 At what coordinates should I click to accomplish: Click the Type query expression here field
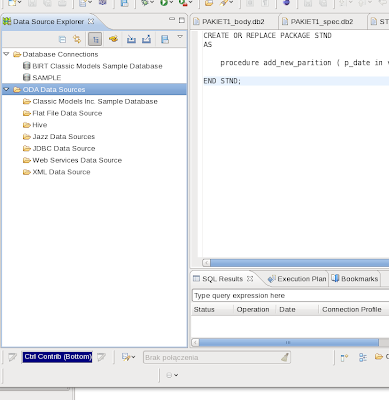[x=291, y=296]
